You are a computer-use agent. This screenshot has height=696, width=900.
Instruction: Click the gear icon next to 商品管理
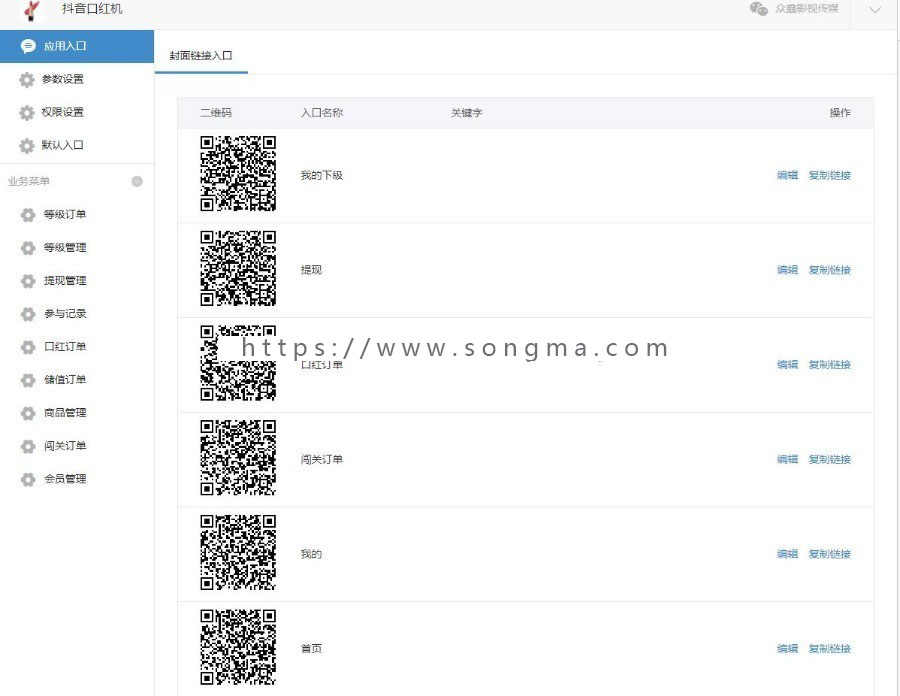click(28, 413)
